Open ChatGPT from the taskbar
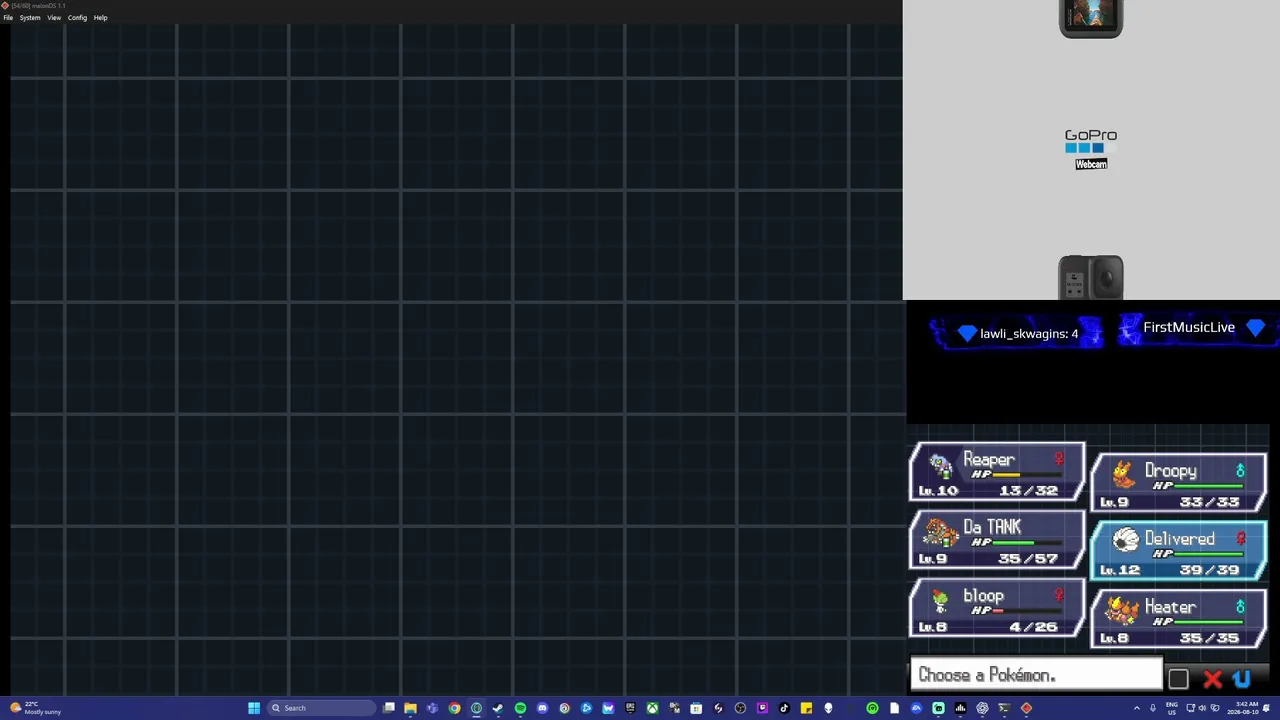1280x720 pixels. [x=982, y=708]
